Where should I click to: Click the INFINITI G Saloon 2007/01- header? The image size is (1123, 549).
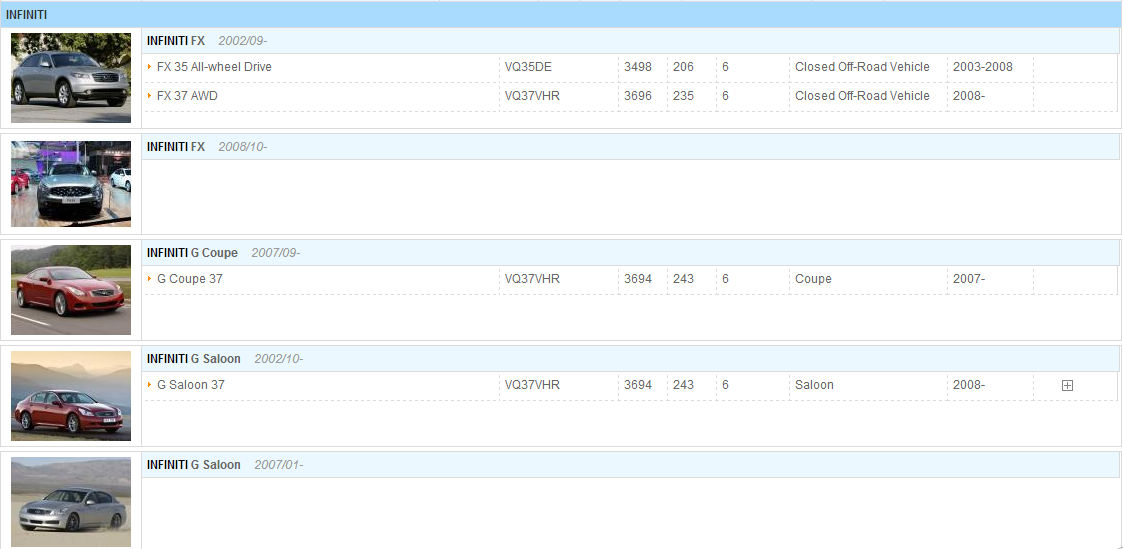pos(631,465)
